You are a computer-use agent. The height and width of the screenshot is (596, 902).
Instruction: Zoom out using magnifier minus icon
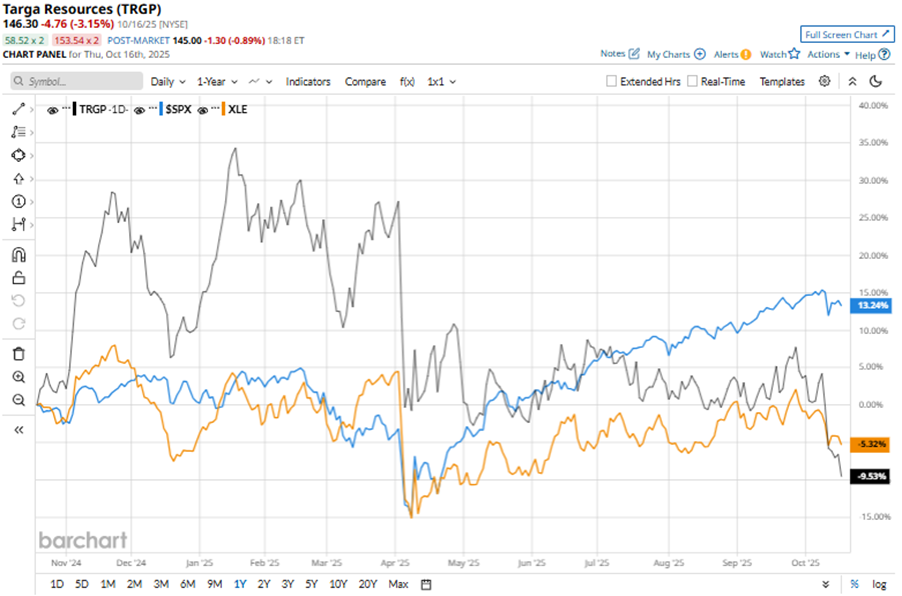pyautogui.click(x=18, y=400)
